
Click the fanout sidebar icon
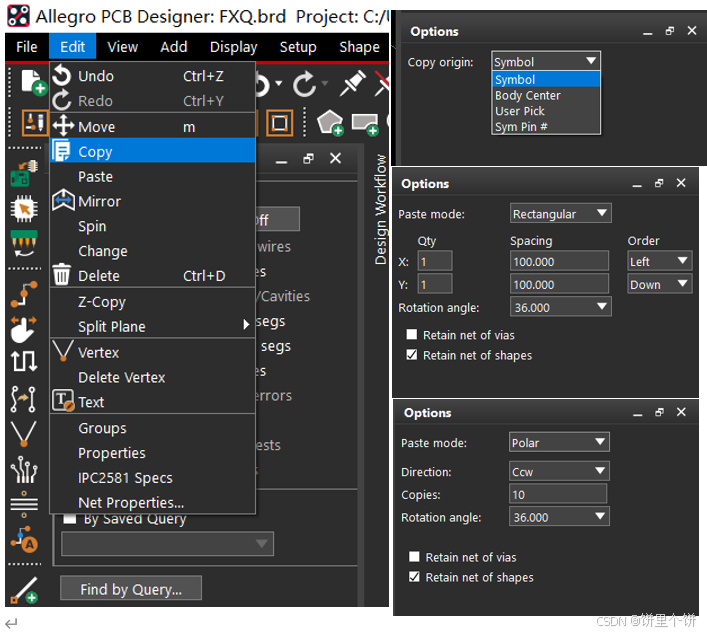[24, 469]
